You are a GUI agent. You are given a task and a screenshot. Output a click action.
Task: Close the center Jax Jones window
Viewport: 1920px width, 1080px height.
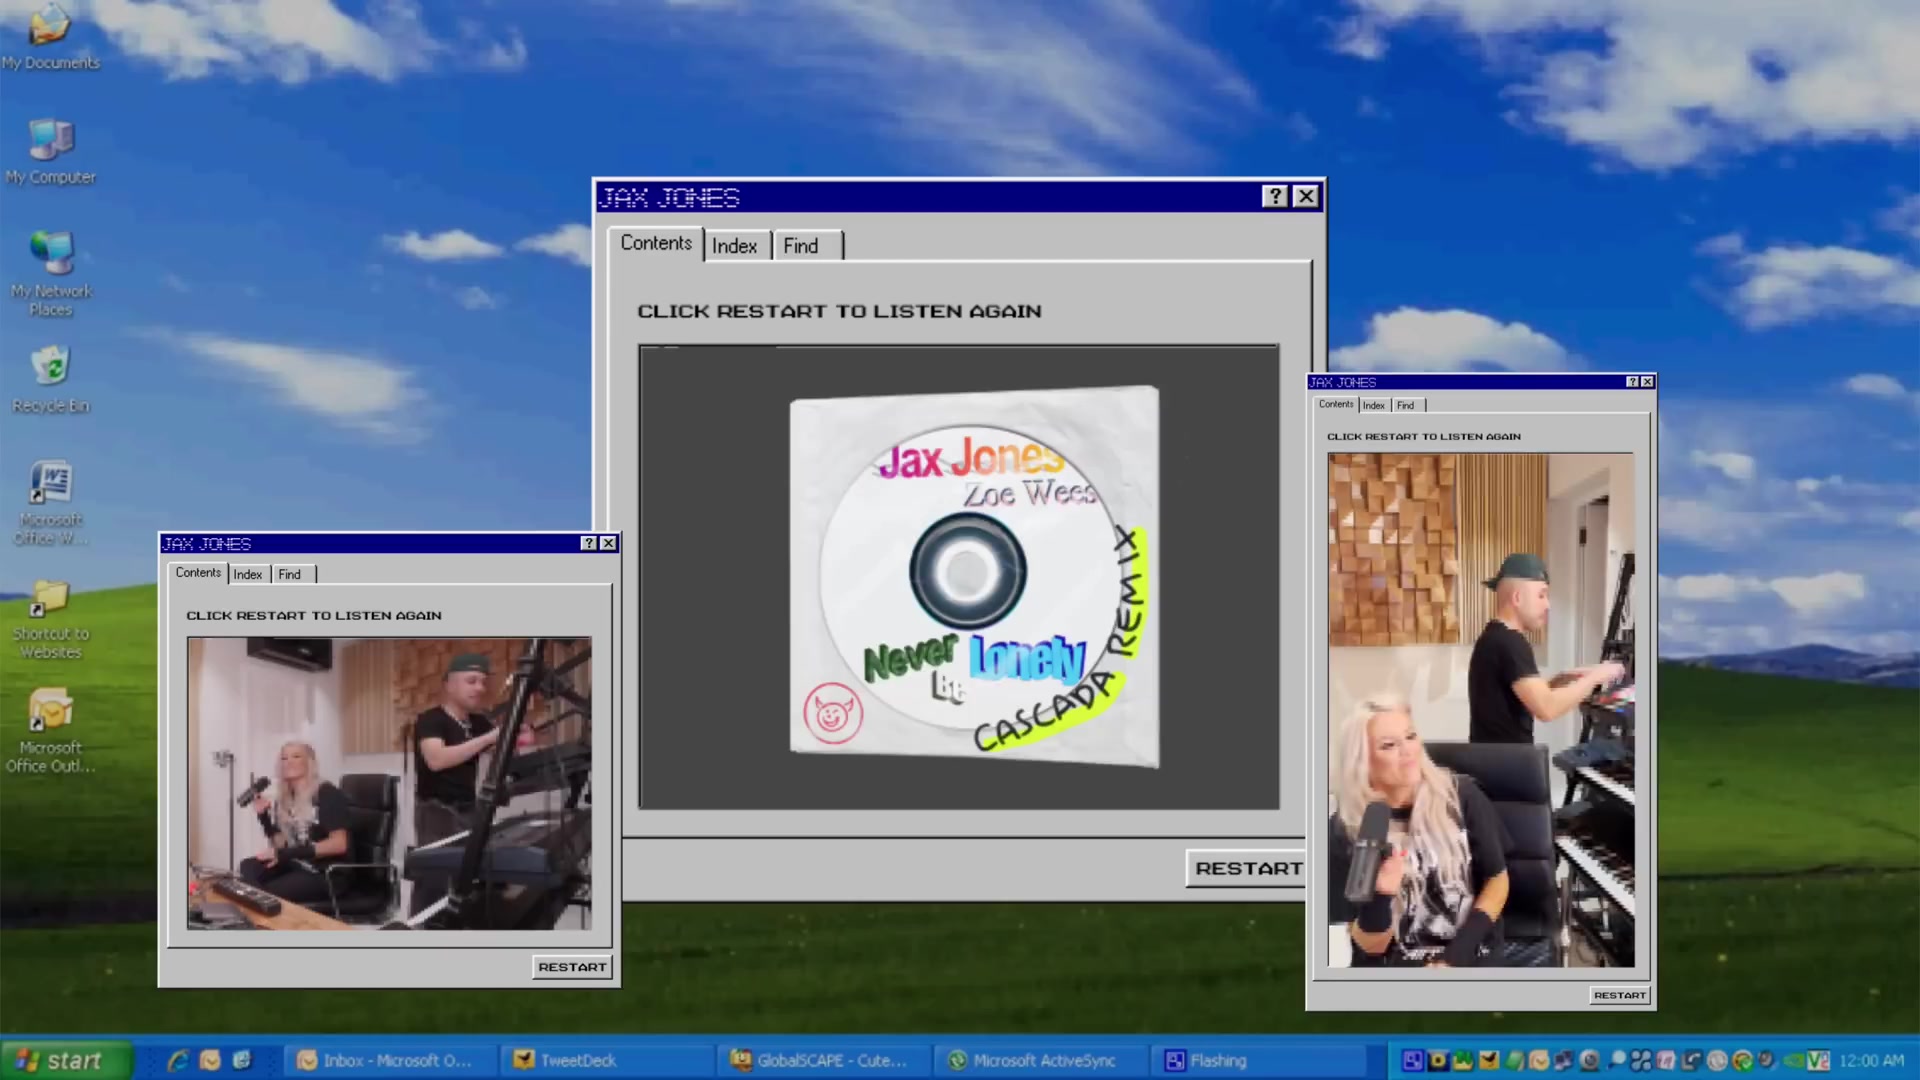[1306, 197]
